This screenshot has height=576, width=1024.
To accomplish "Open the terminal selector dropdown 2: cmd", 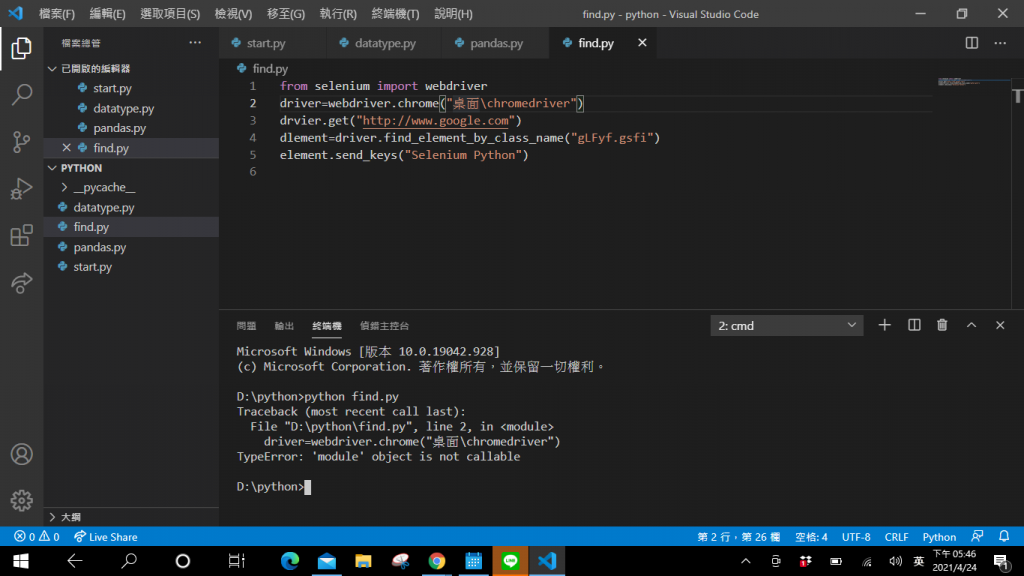I will [x=787, y=325].
